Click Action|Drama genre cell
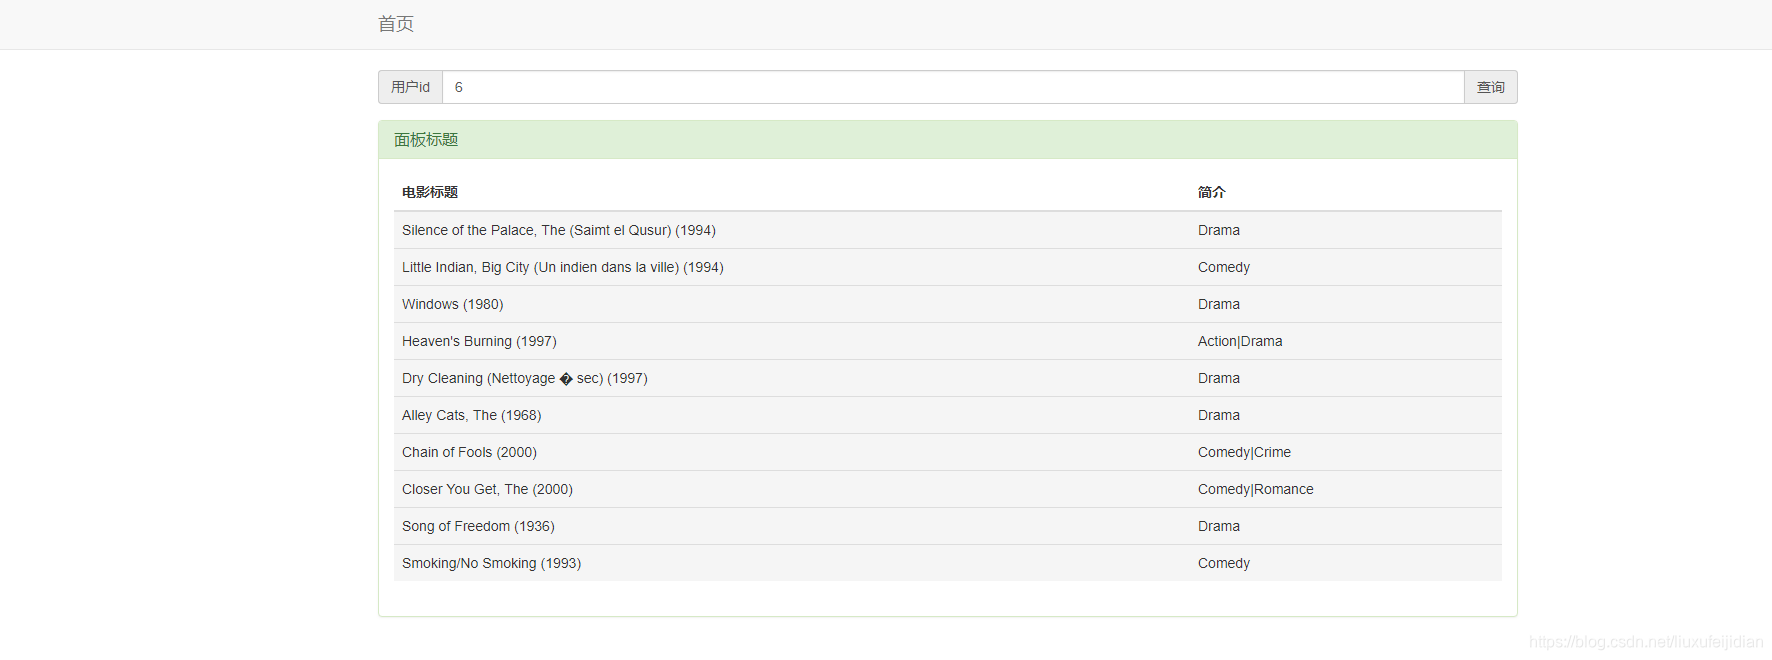The width and height of the screenshot is (1772, 660). coord(1240,341)
